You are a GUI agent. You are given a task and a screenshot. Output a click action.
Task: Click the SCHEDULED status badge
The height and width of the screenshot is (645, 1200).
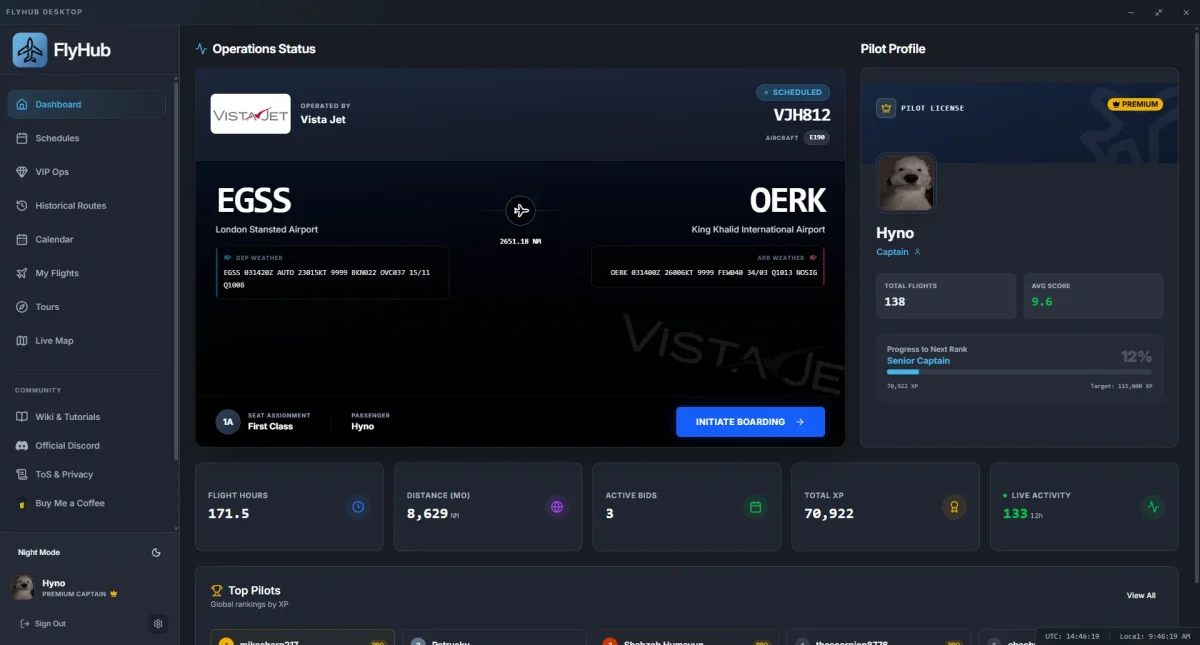(793, 92)
